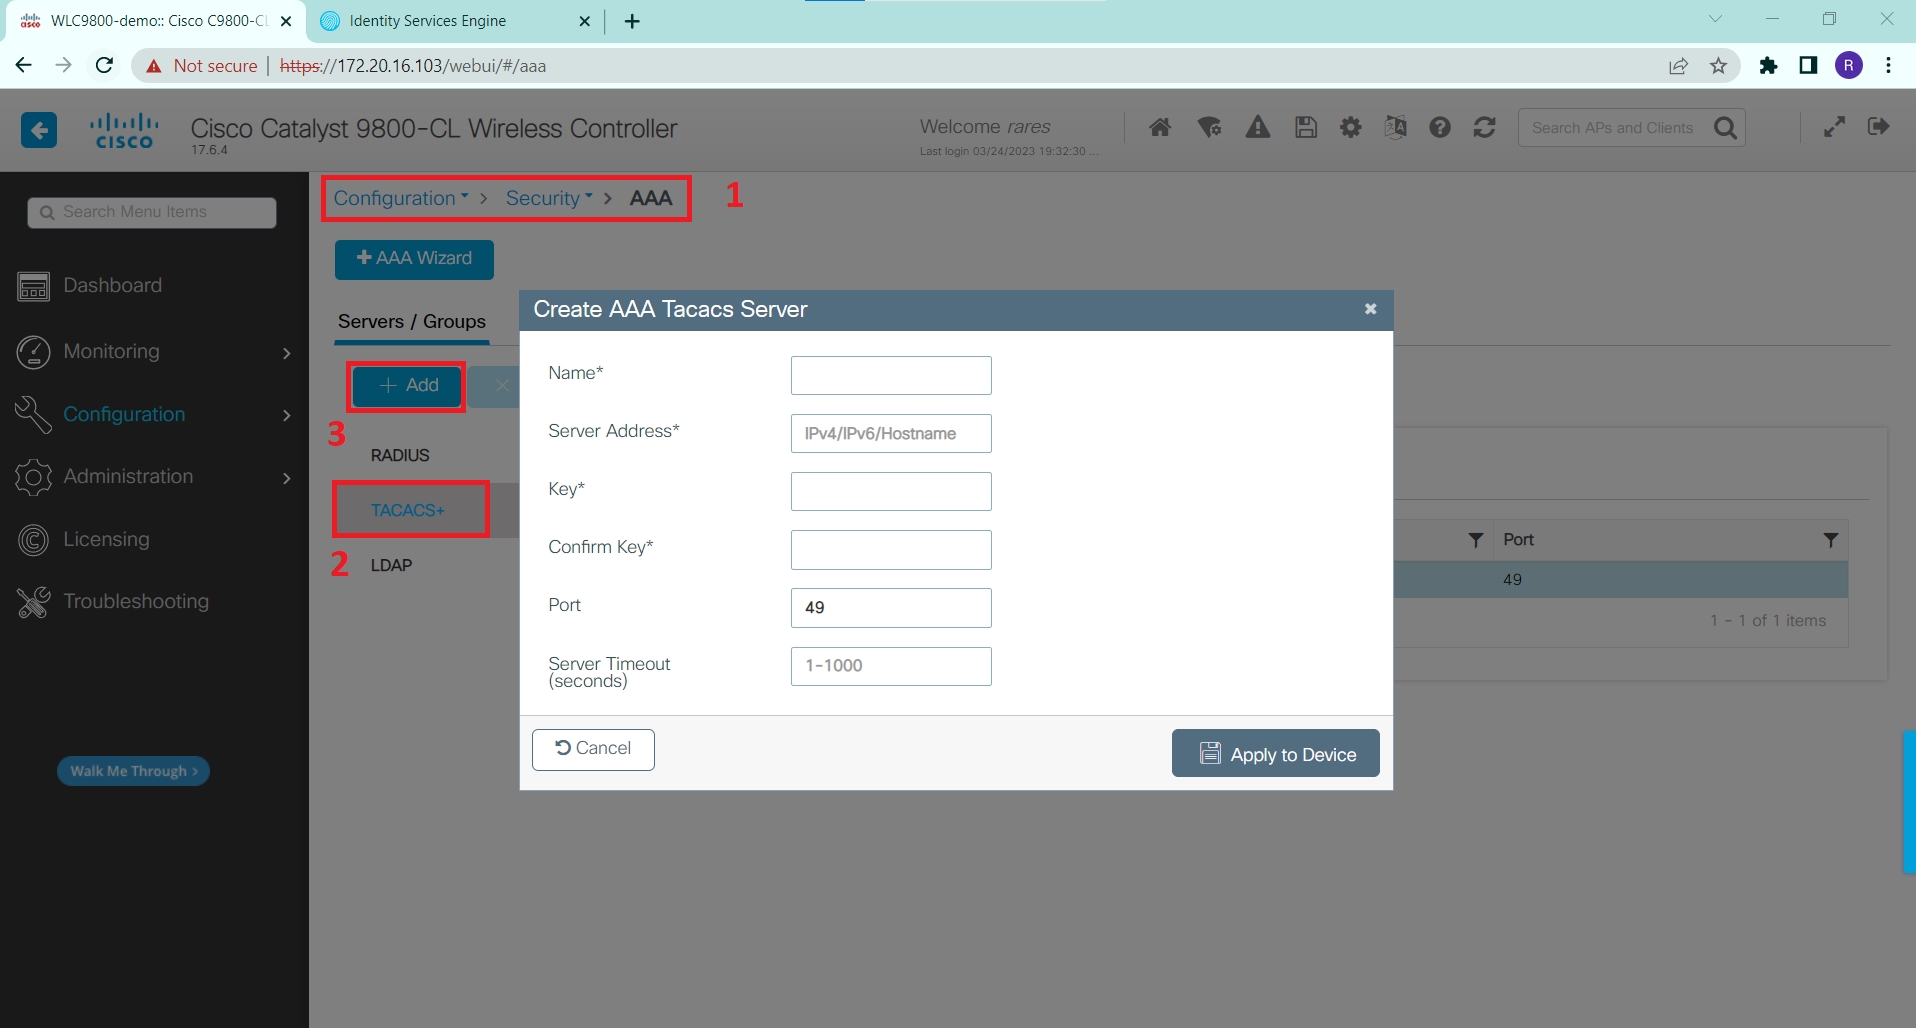1916x1028 pixels.
Task: Open Troubleshooting from the sidebar
Action: 136,602
